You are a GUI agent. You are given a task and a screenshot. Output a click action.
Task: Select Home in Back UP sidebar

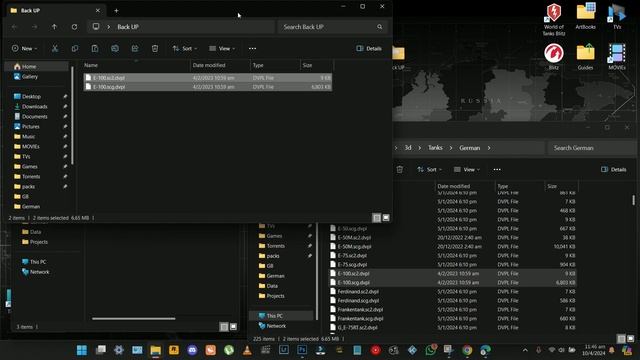point(37,67)
